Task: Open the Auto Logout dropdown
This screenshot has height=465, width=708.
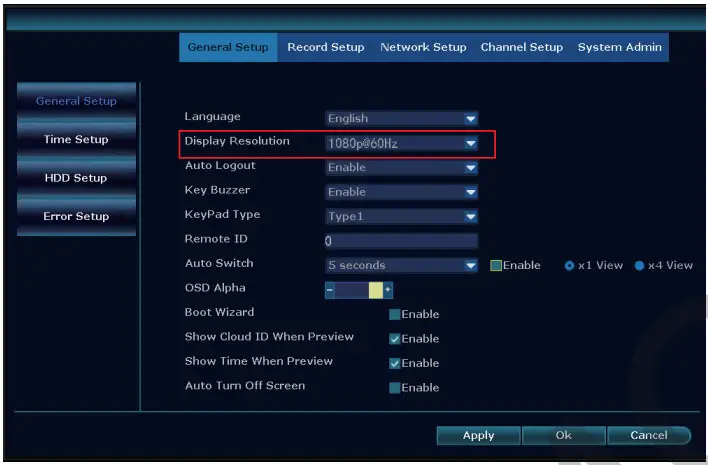Action: pyautogui.click(x=401, y=167)
